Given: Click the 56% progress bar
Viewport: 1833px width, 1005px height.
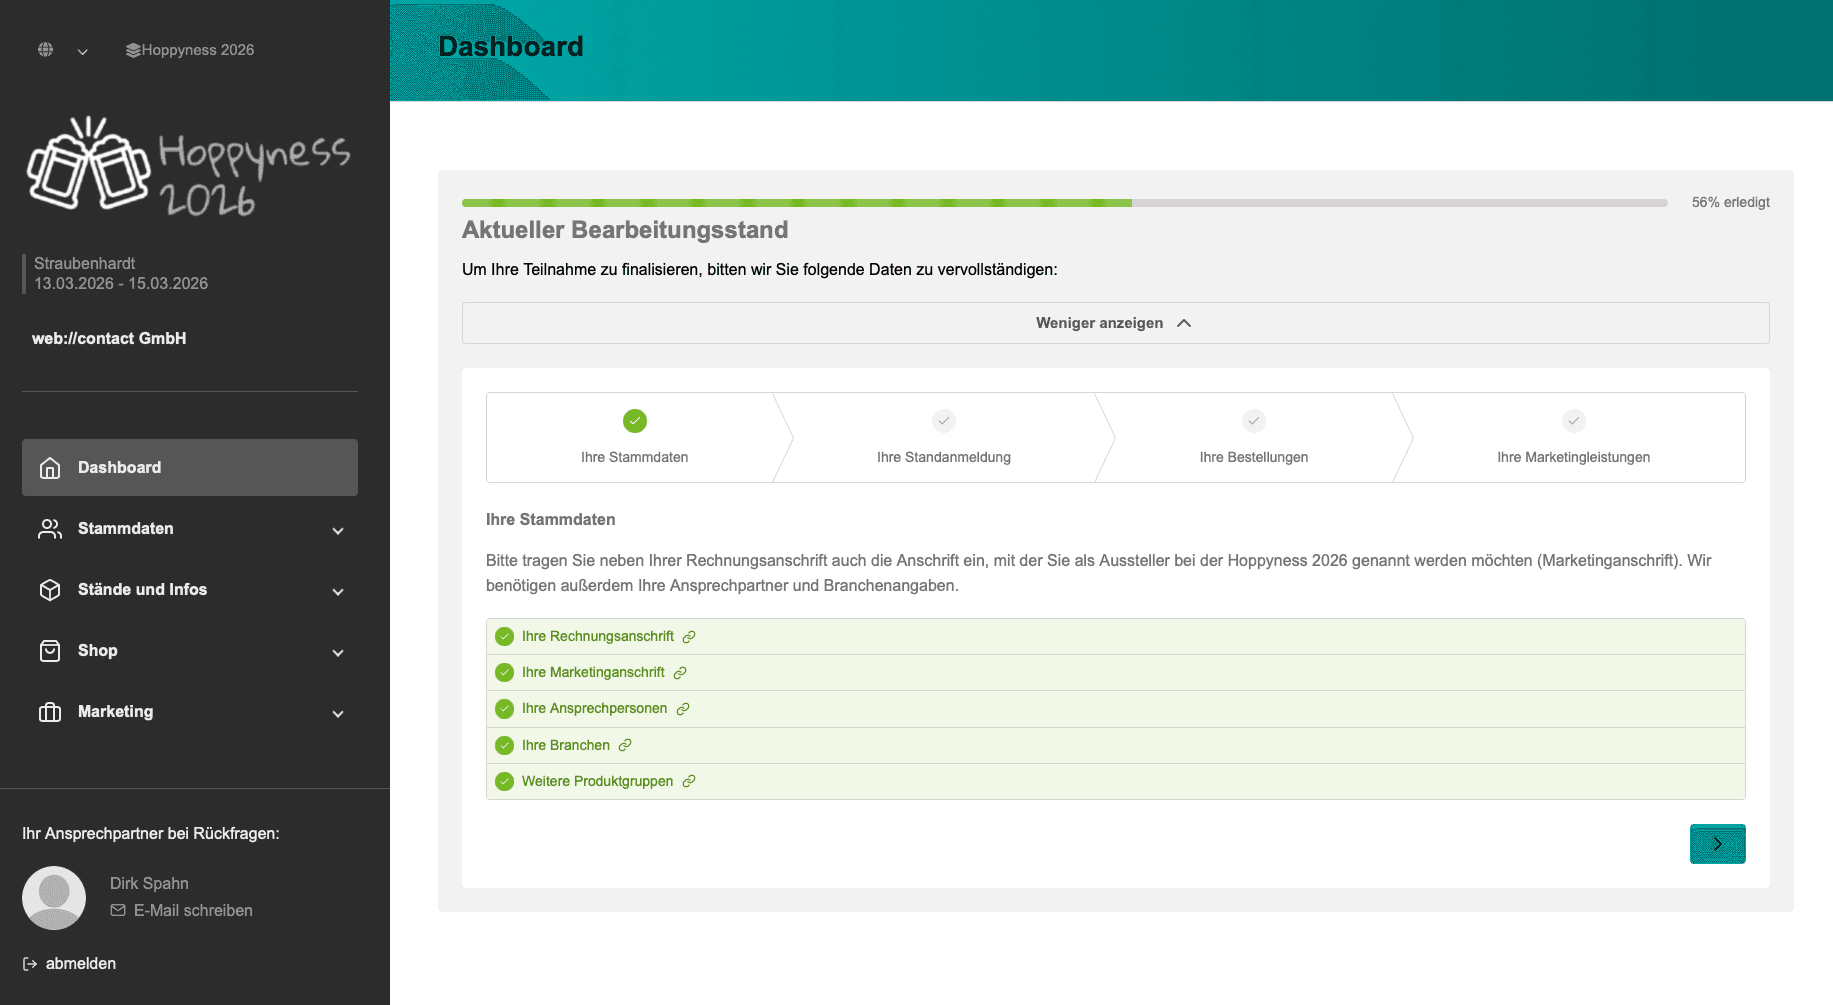Looking at the screenshot, I should (1064, 203).
